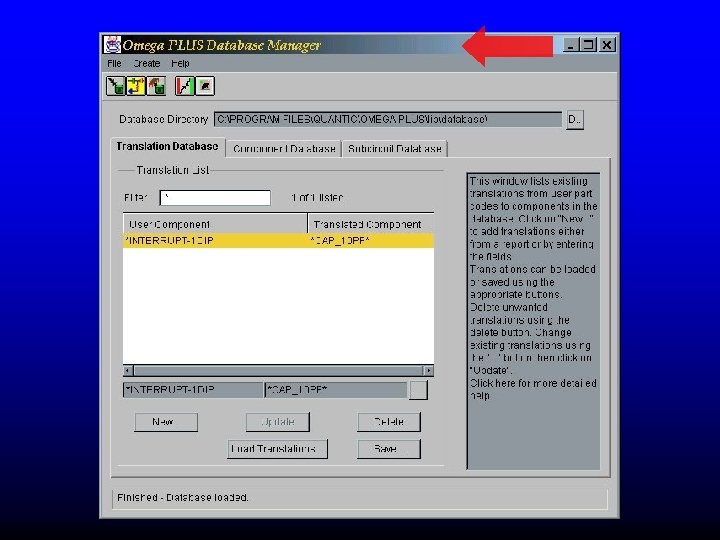Screen dimensions: 720x540
Task: Click the brown hand and green bucket toolbar icon
Action: 156,86
